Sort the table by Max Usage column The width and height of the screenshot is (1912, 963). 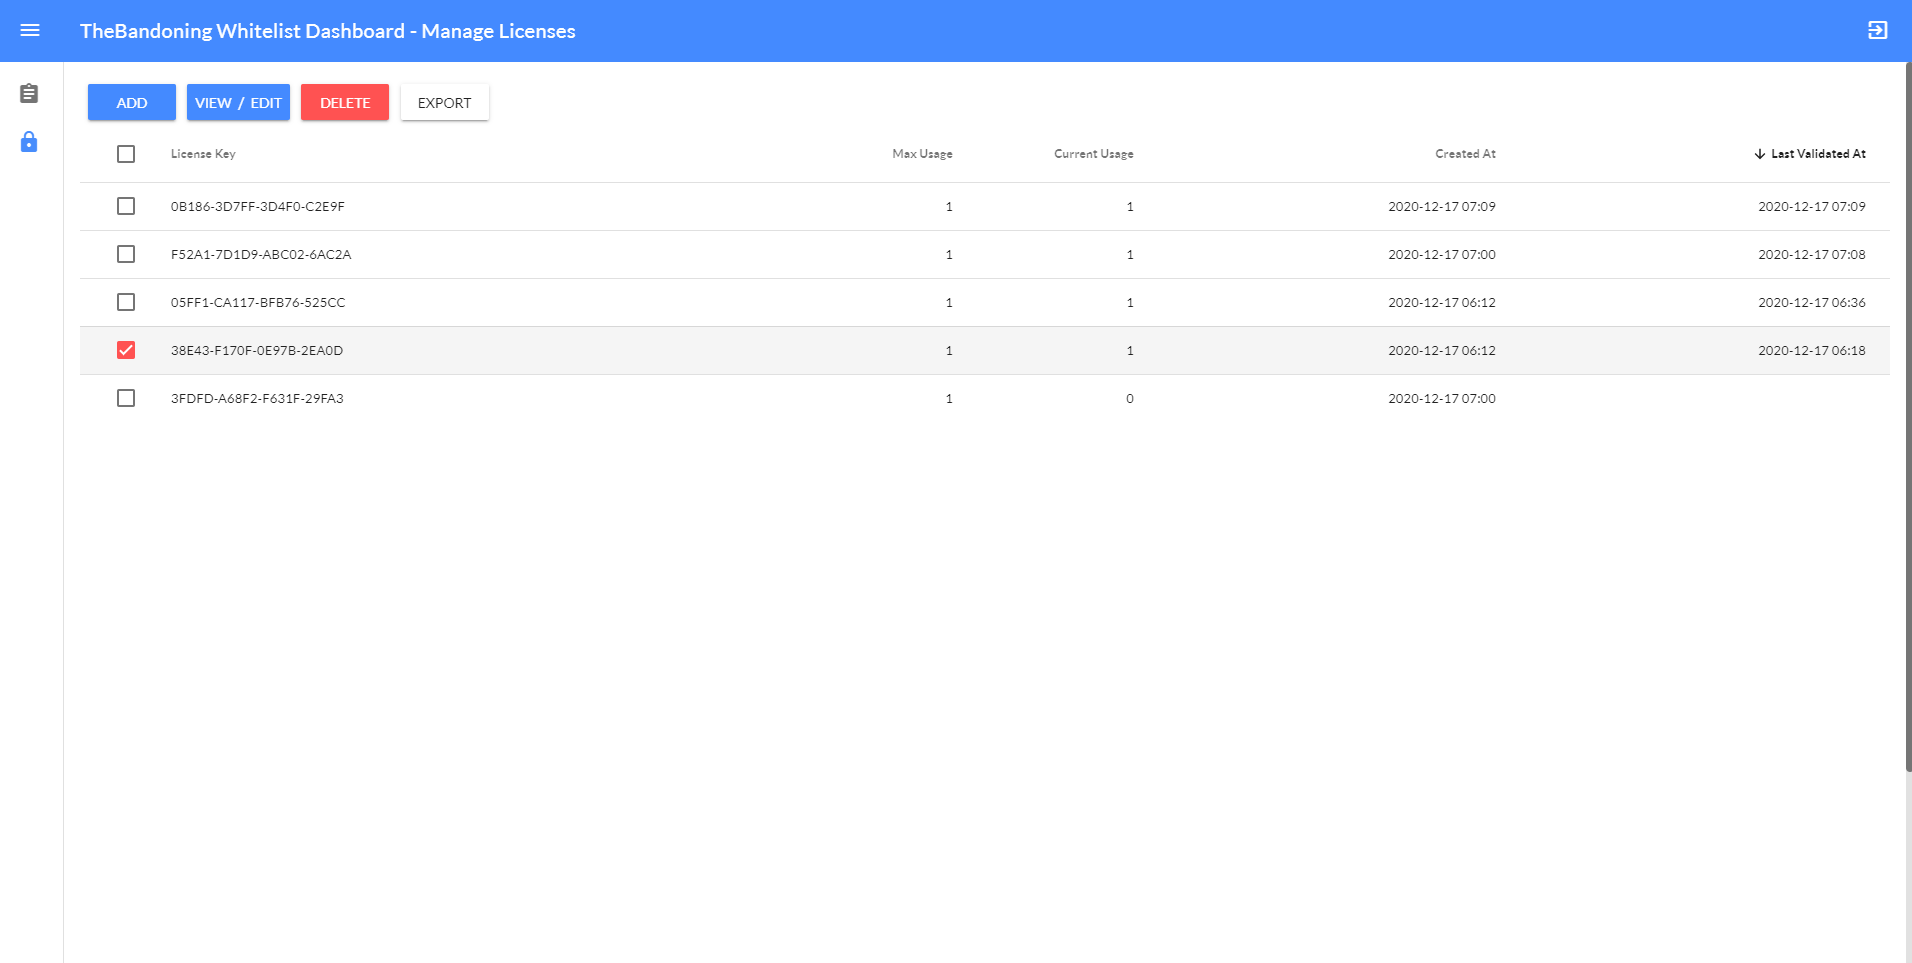point(922,154)
